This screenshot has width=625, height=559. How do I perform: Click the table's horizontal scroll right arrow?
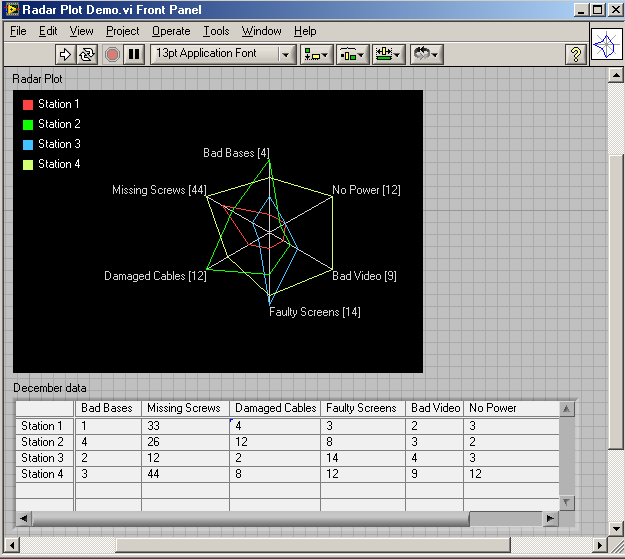pyautogui.click(x=550, y=518)
